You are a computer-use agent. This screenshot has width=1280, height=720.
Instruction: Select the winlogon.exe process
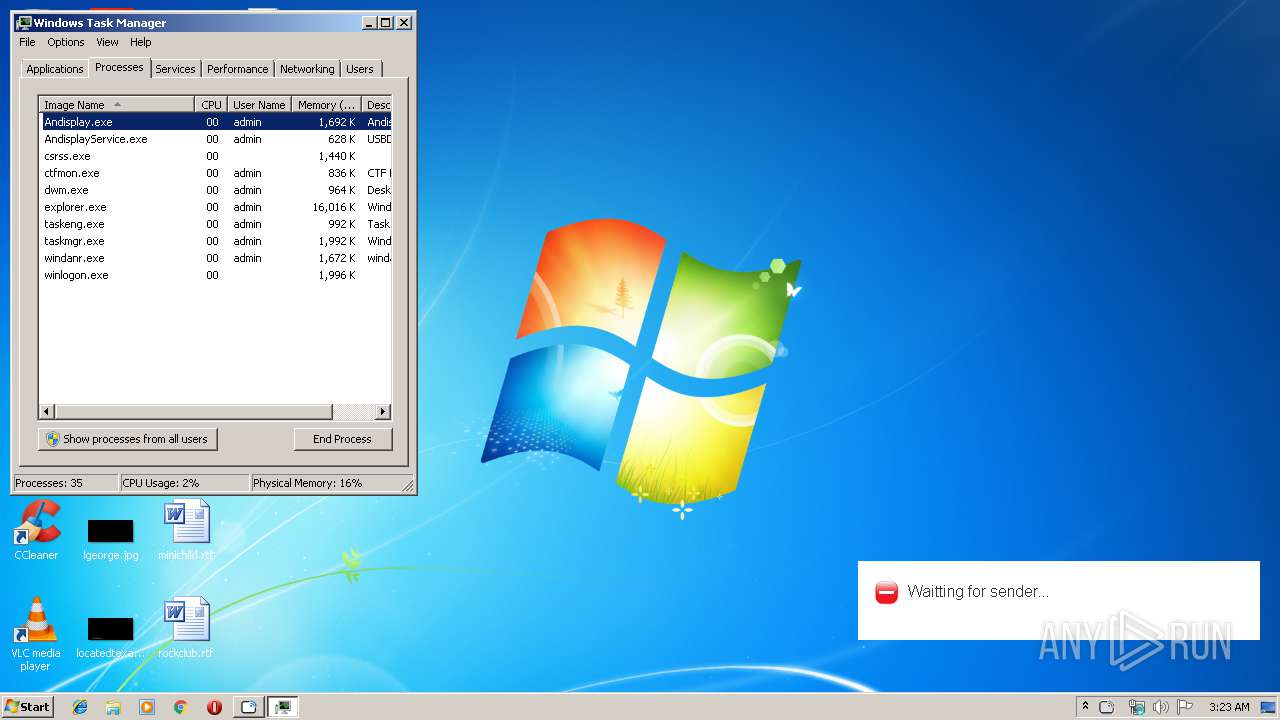coord(215,275)
